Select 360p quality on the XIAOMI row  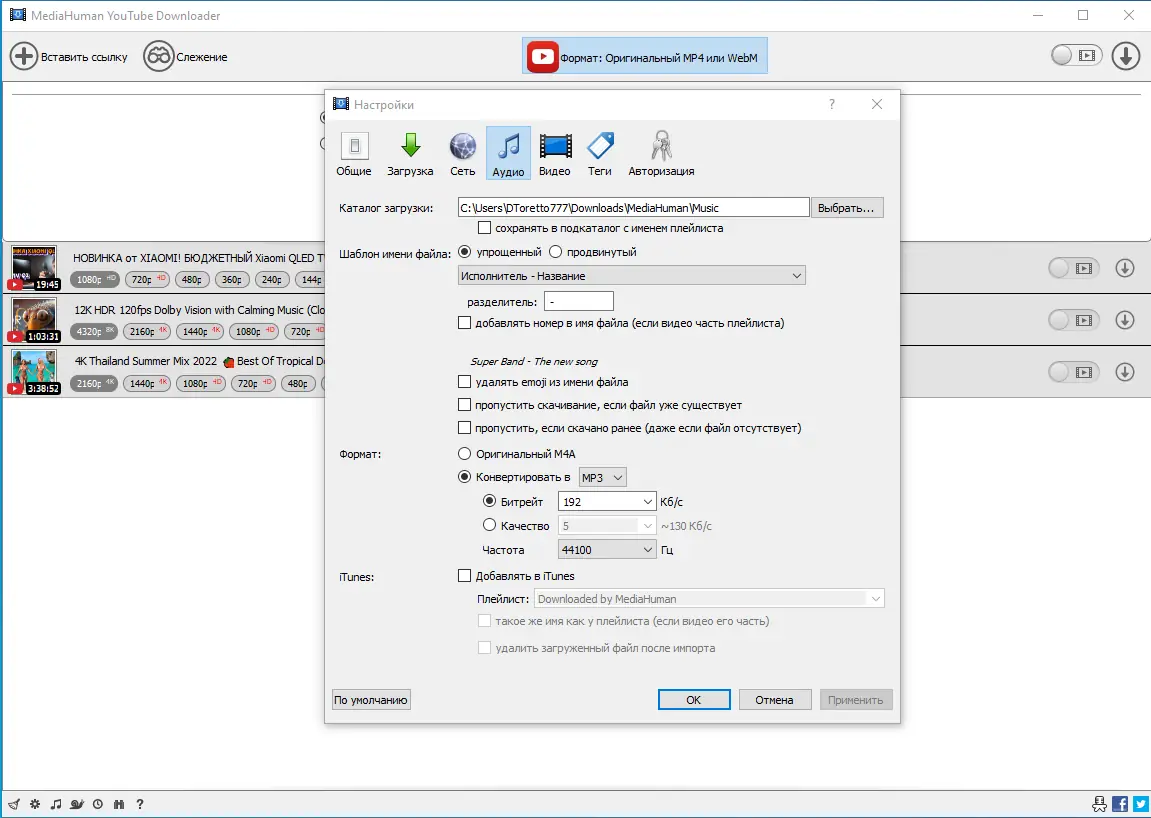tap(232, 280)
